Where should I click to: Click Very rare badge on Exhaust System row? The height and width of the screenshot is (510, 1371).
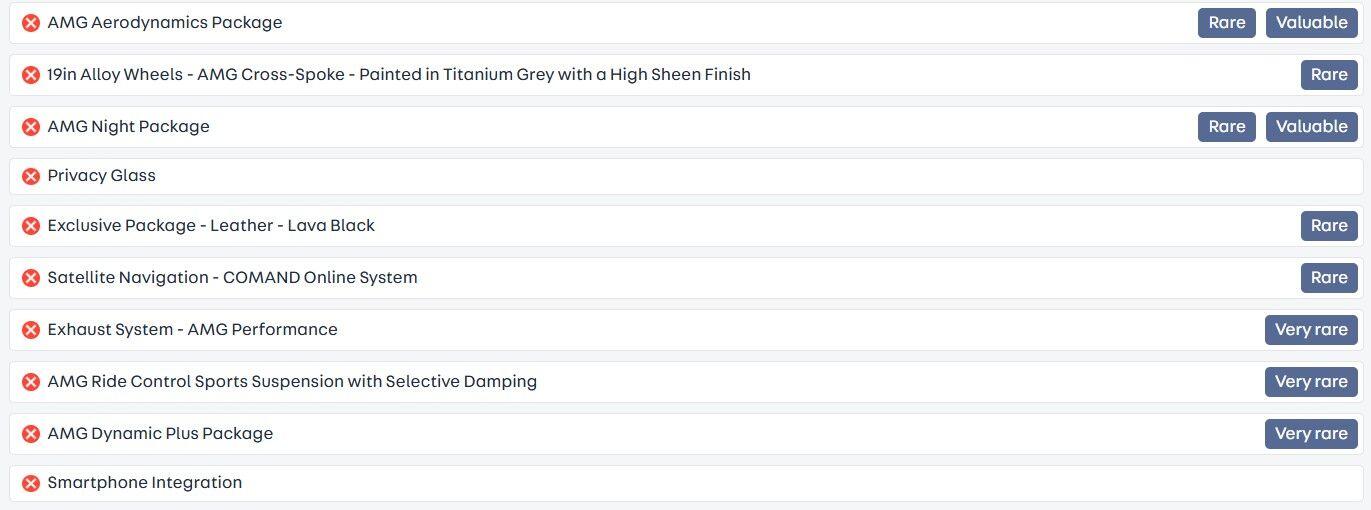(1311, 330)
